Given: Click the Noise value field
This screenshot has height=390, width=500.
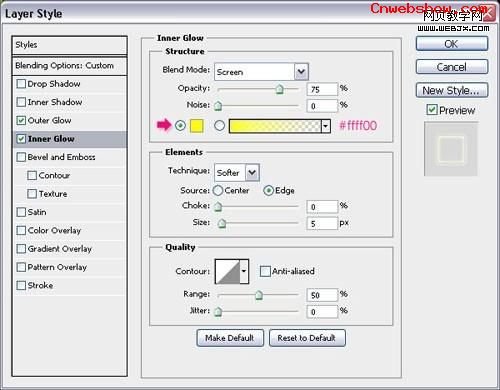Looking at the screenshot, I should (x=322, y=106).
